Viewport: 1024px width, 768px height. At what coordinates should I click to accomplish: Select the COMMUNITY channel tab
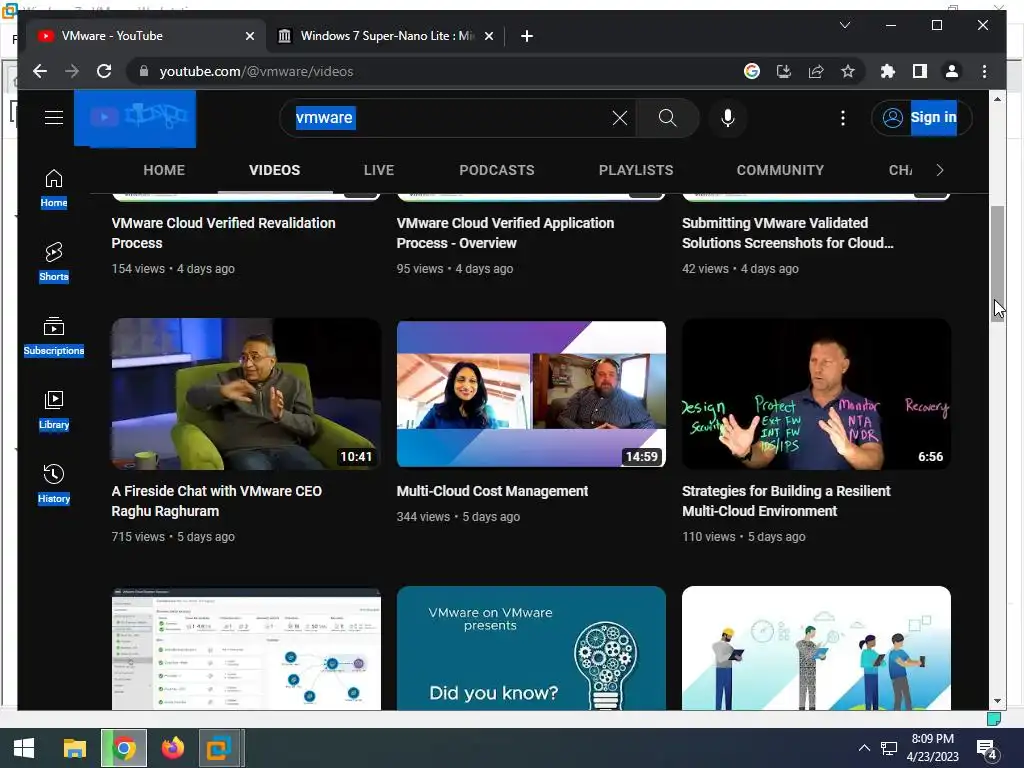pyautogui.click(x=780, y=170)
